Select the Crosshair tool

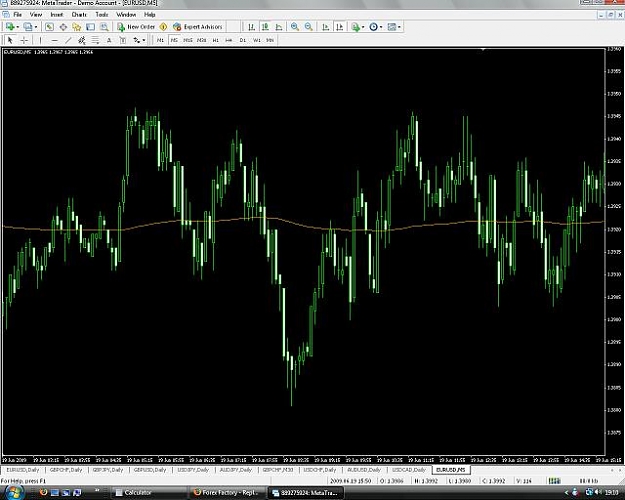click(24, 40)
